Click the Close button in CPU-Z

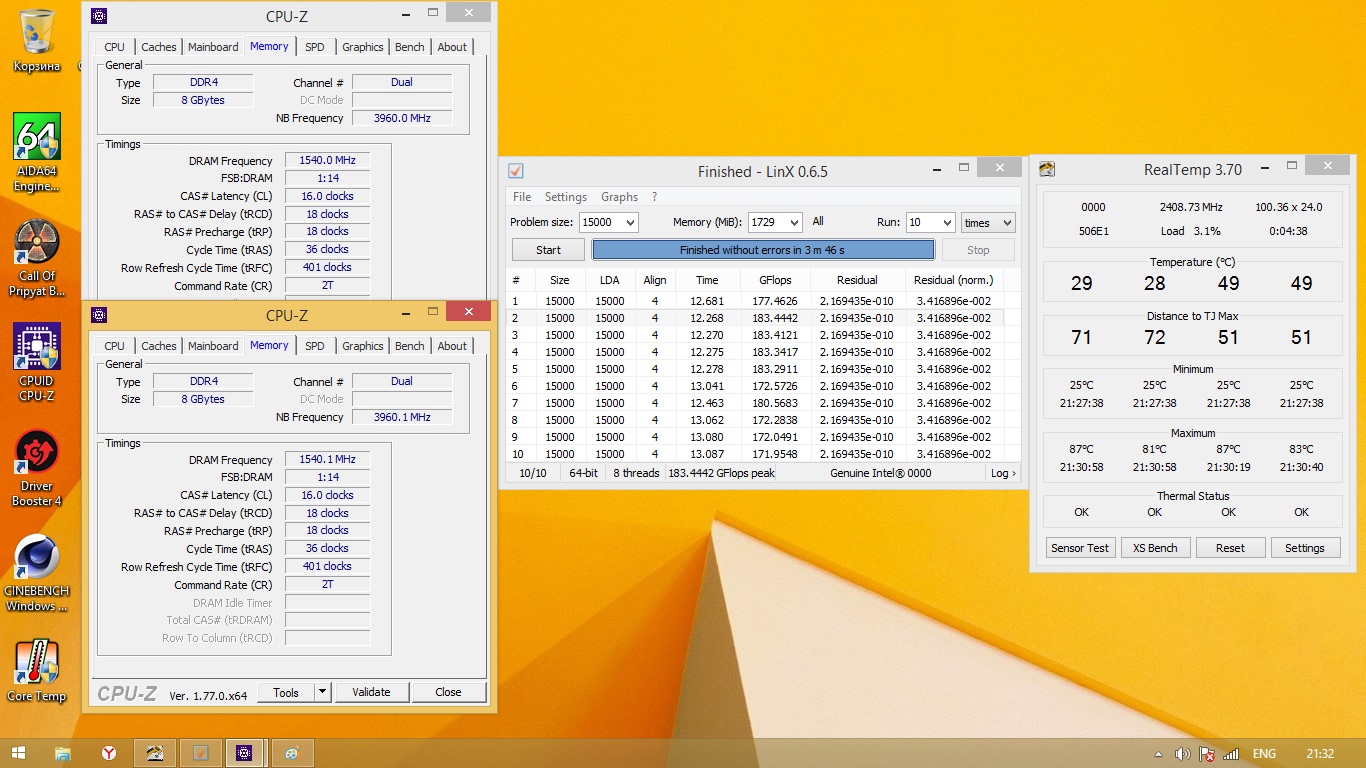click(x=448, y=692)
